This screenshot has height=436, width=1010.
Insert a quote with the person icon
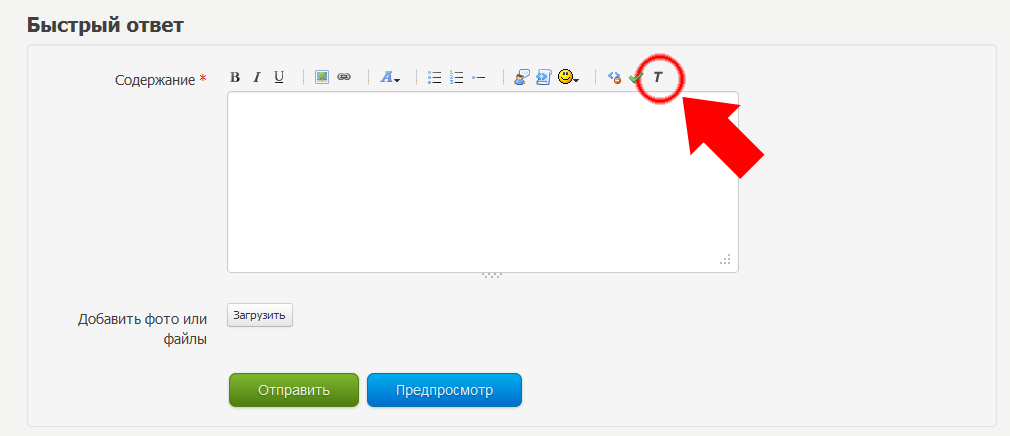(x=522, y=77)
